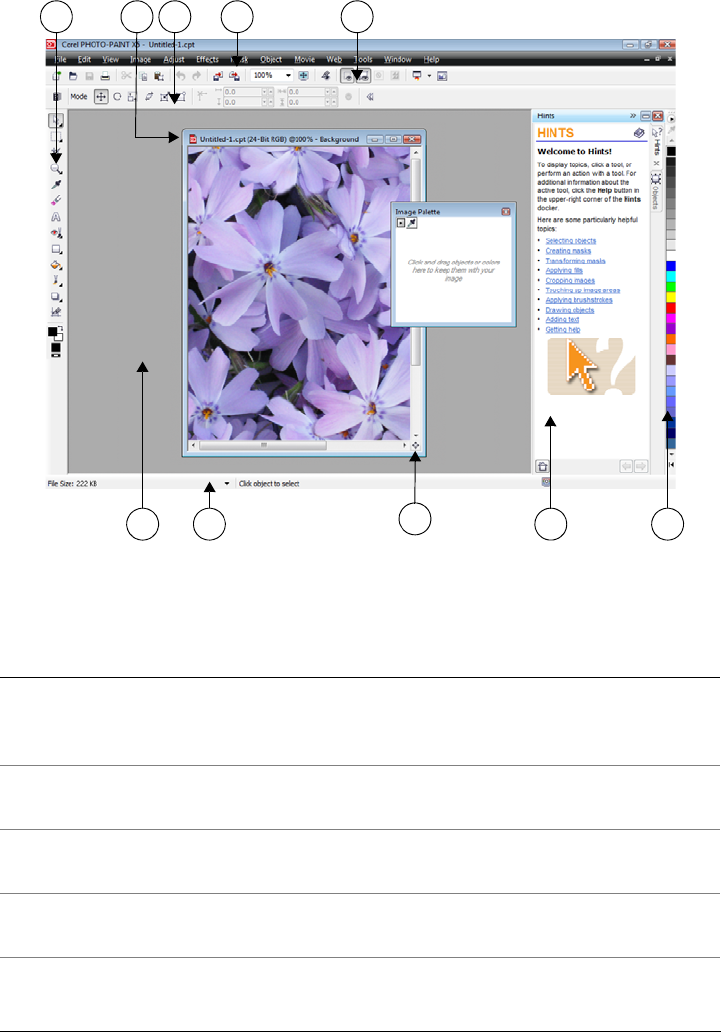Image resolution: width=721 pixels, height=1032 pixels.
Task: Click the home icon in Hints docker
Action: [542, 466]
